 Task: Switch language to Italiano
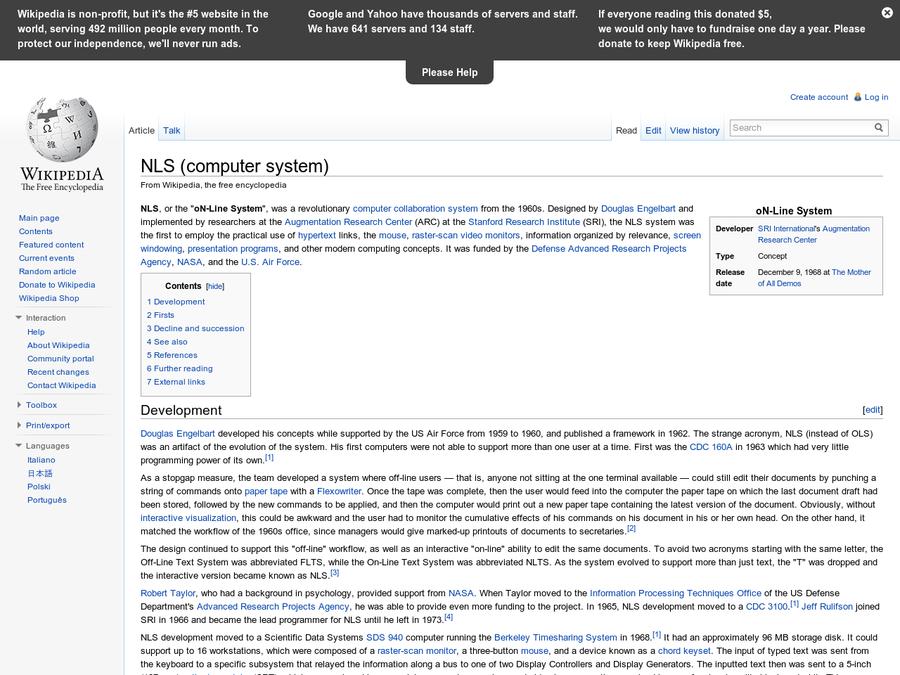tap(41, 460)
